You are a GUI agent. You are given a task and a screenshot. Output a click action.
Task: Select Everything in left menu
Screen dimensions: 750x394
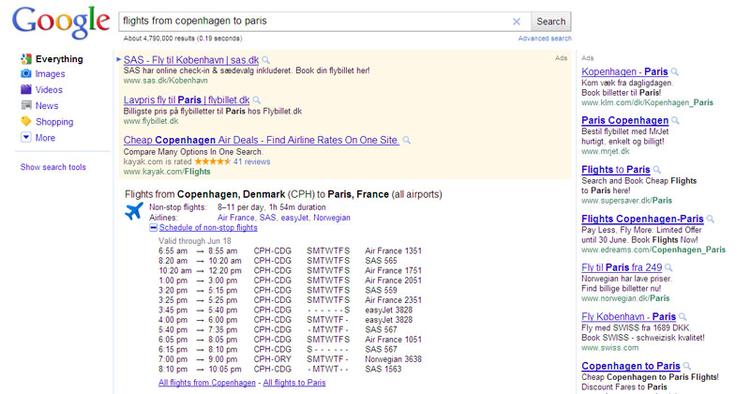pos(59,59)
